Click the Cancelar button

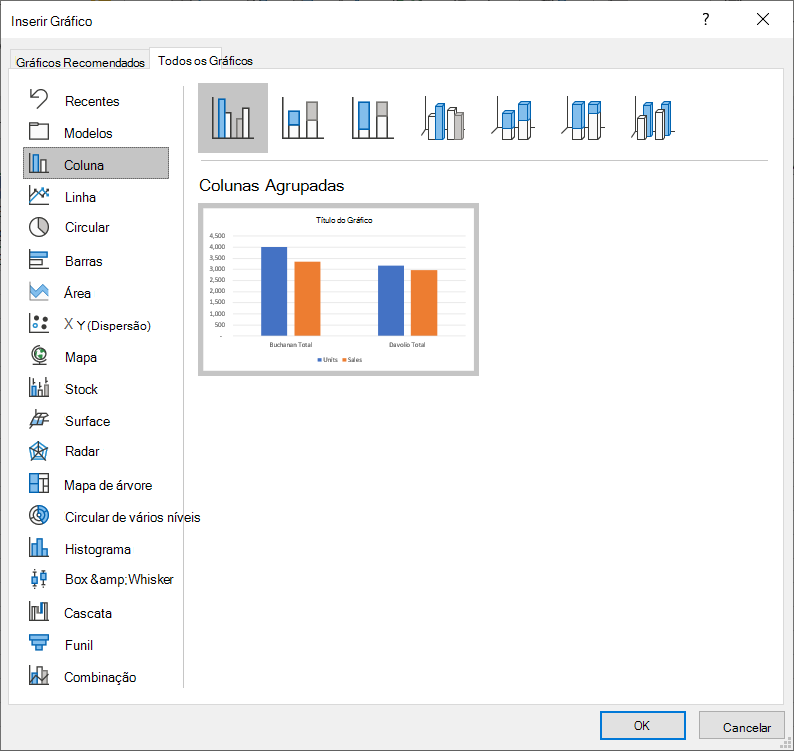(x=746, y=727)
